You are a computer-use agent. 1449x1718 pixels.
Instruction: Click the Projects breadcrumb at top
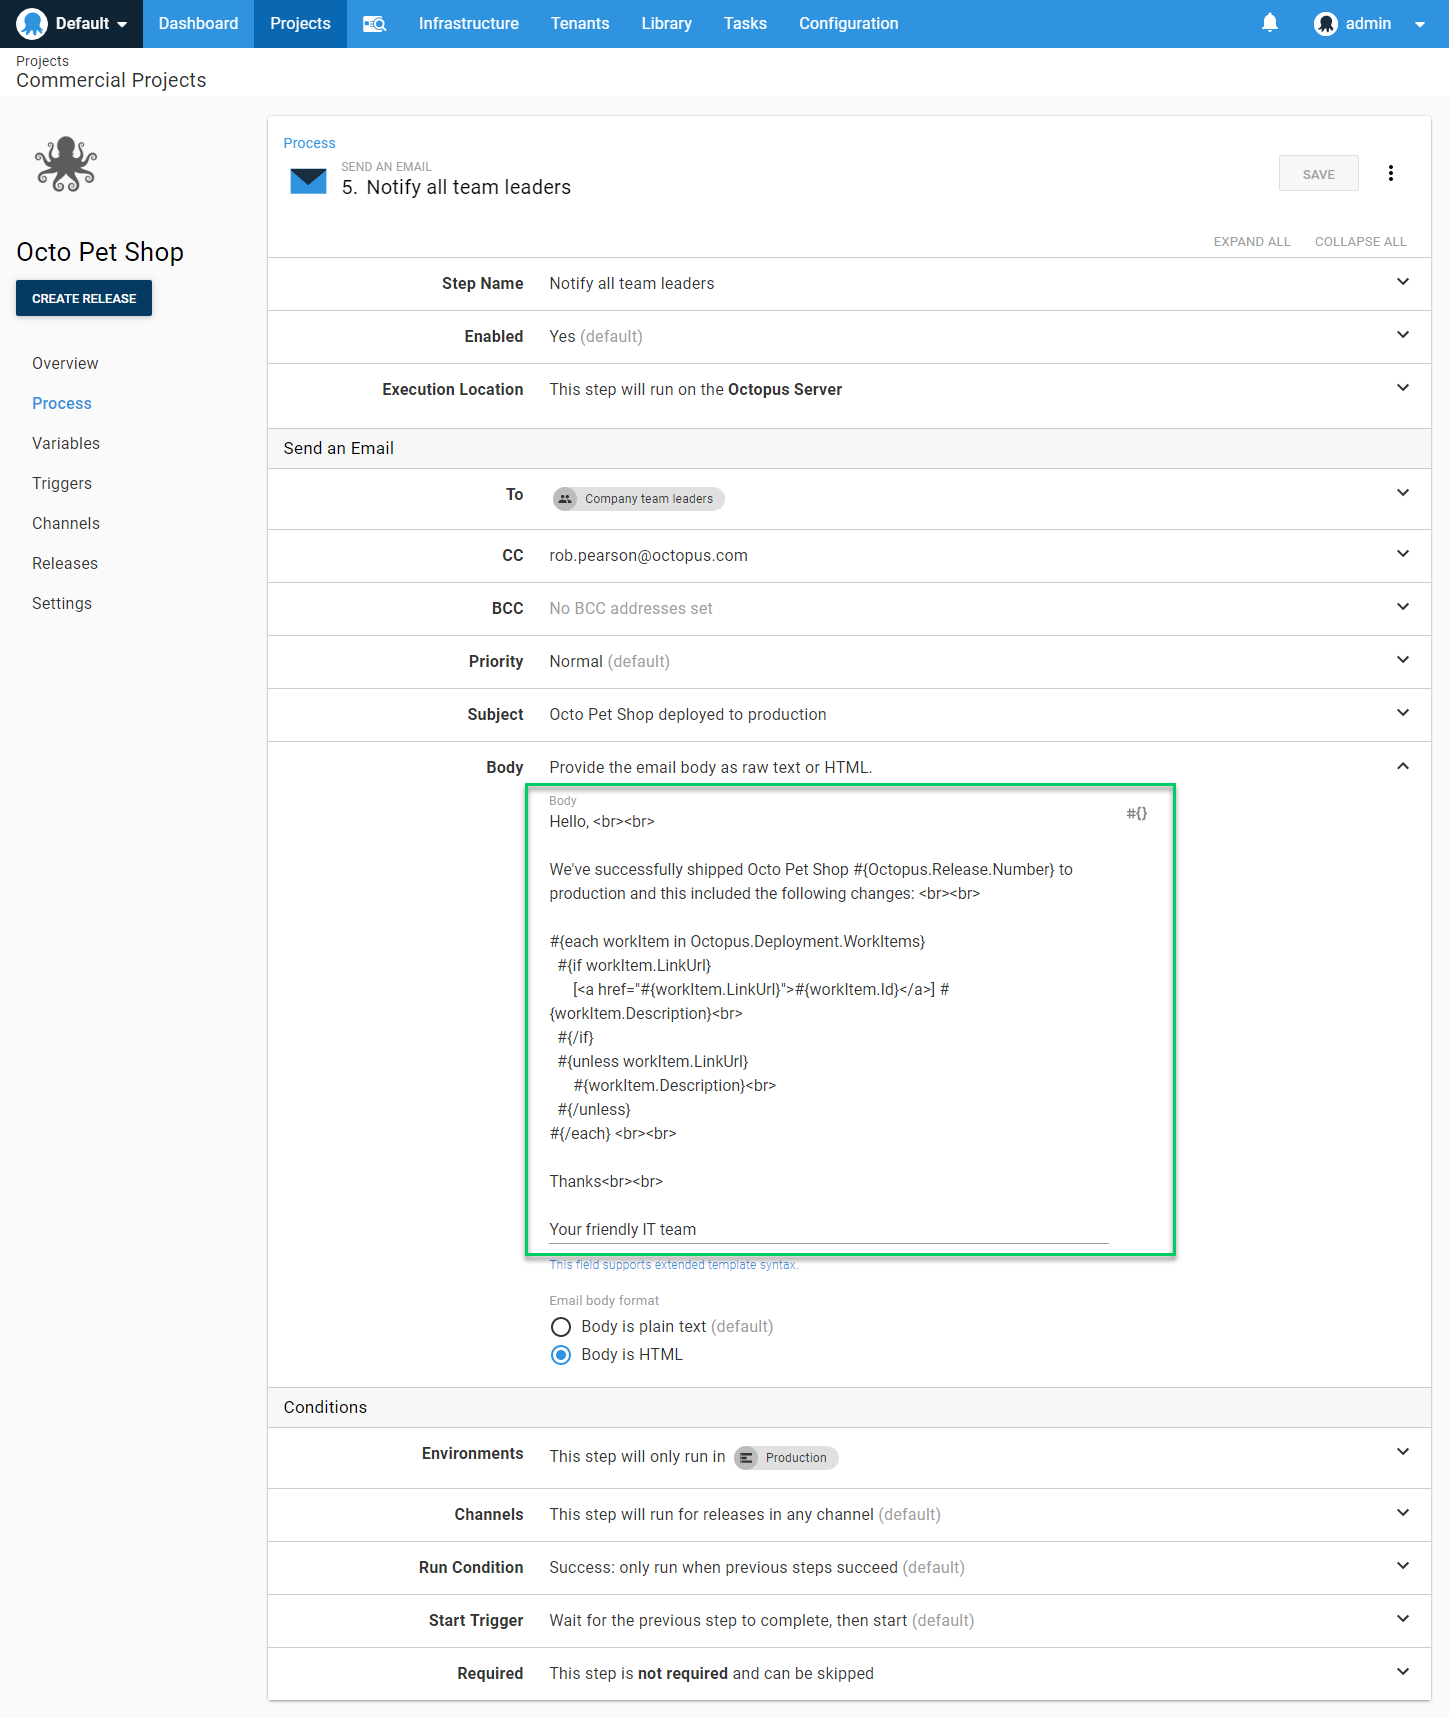[42, 61]
